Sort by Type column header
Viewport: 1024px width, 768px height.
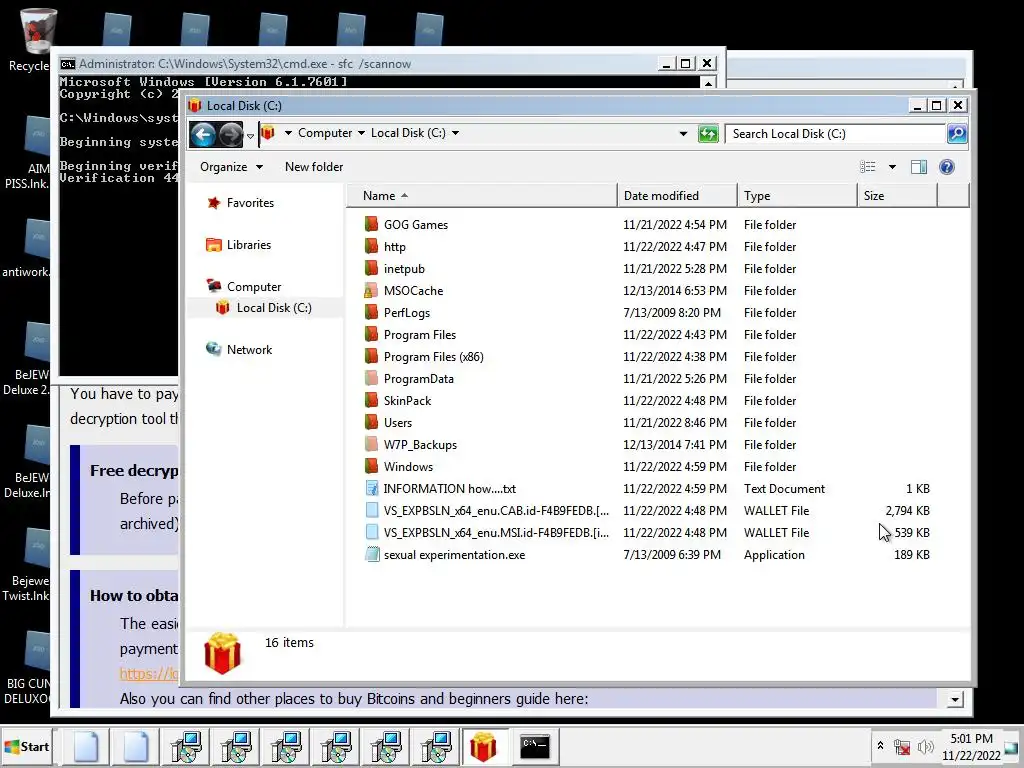pyautogui.click(x=797, y=196)
